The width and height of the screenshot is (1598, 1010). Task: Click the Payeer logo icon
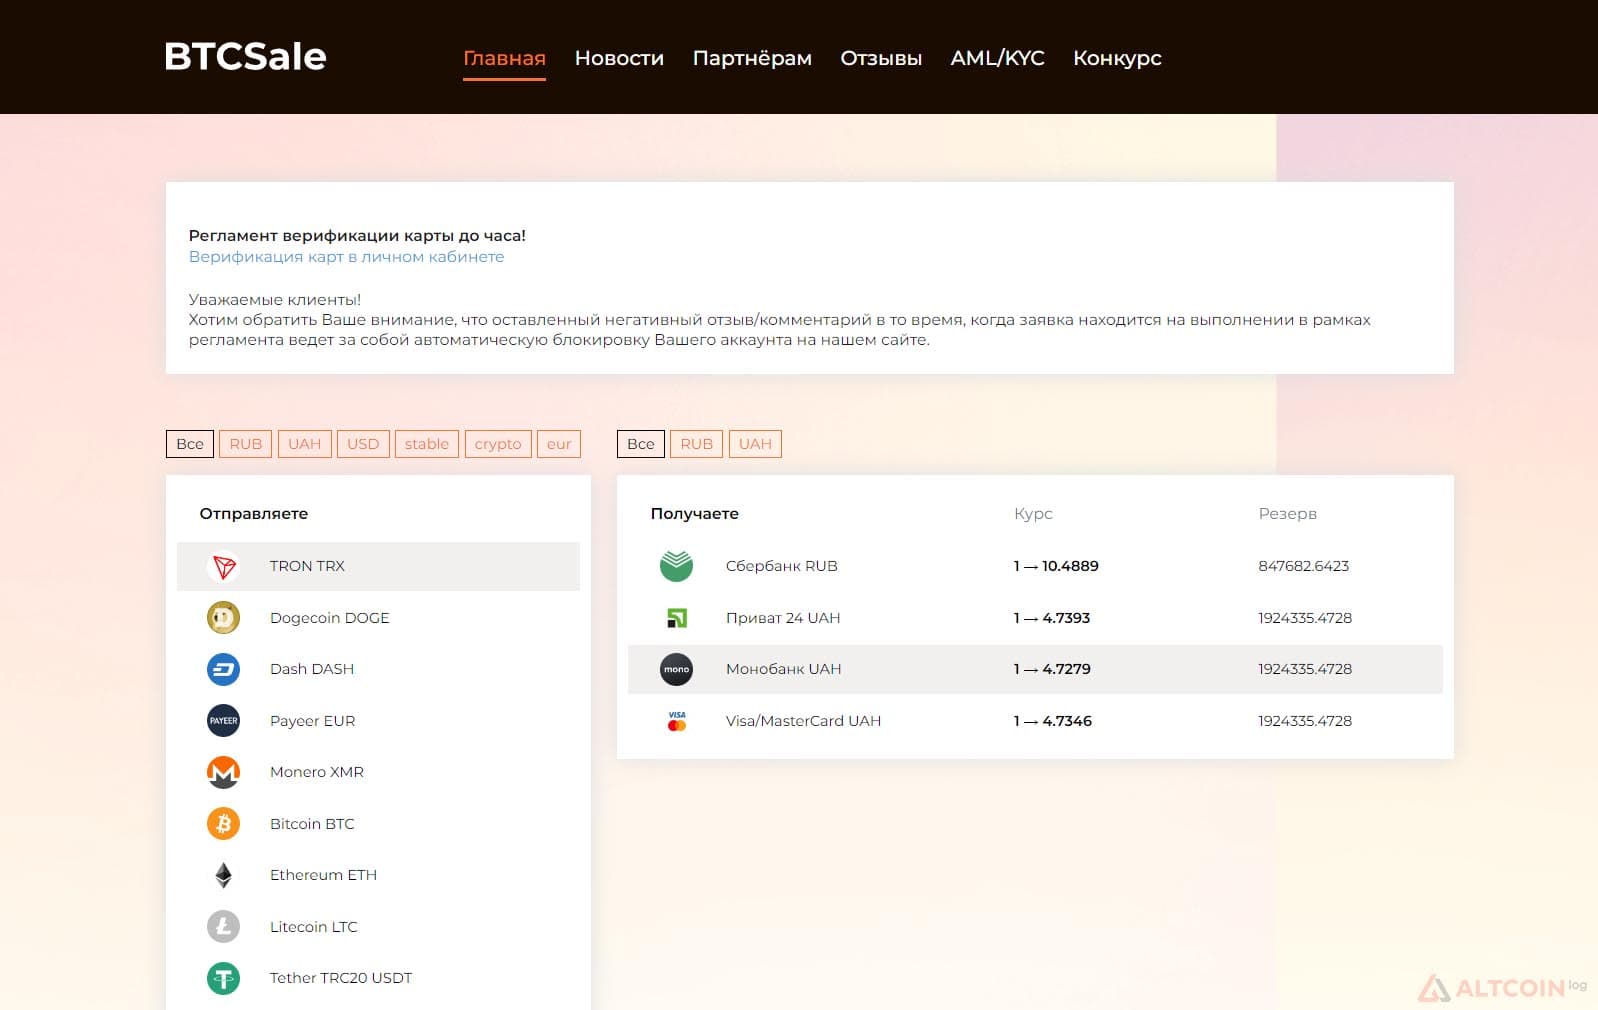coord(224,721)
